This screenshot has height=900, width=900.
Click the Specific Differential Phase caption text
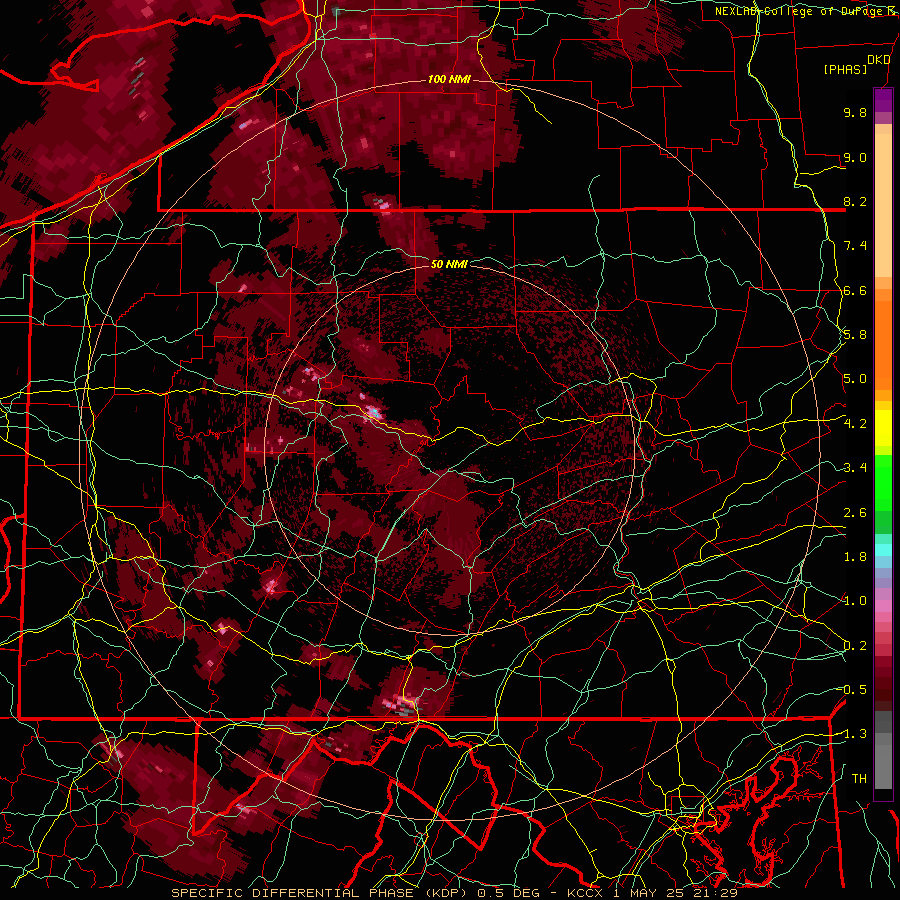(x=455, y=893)
